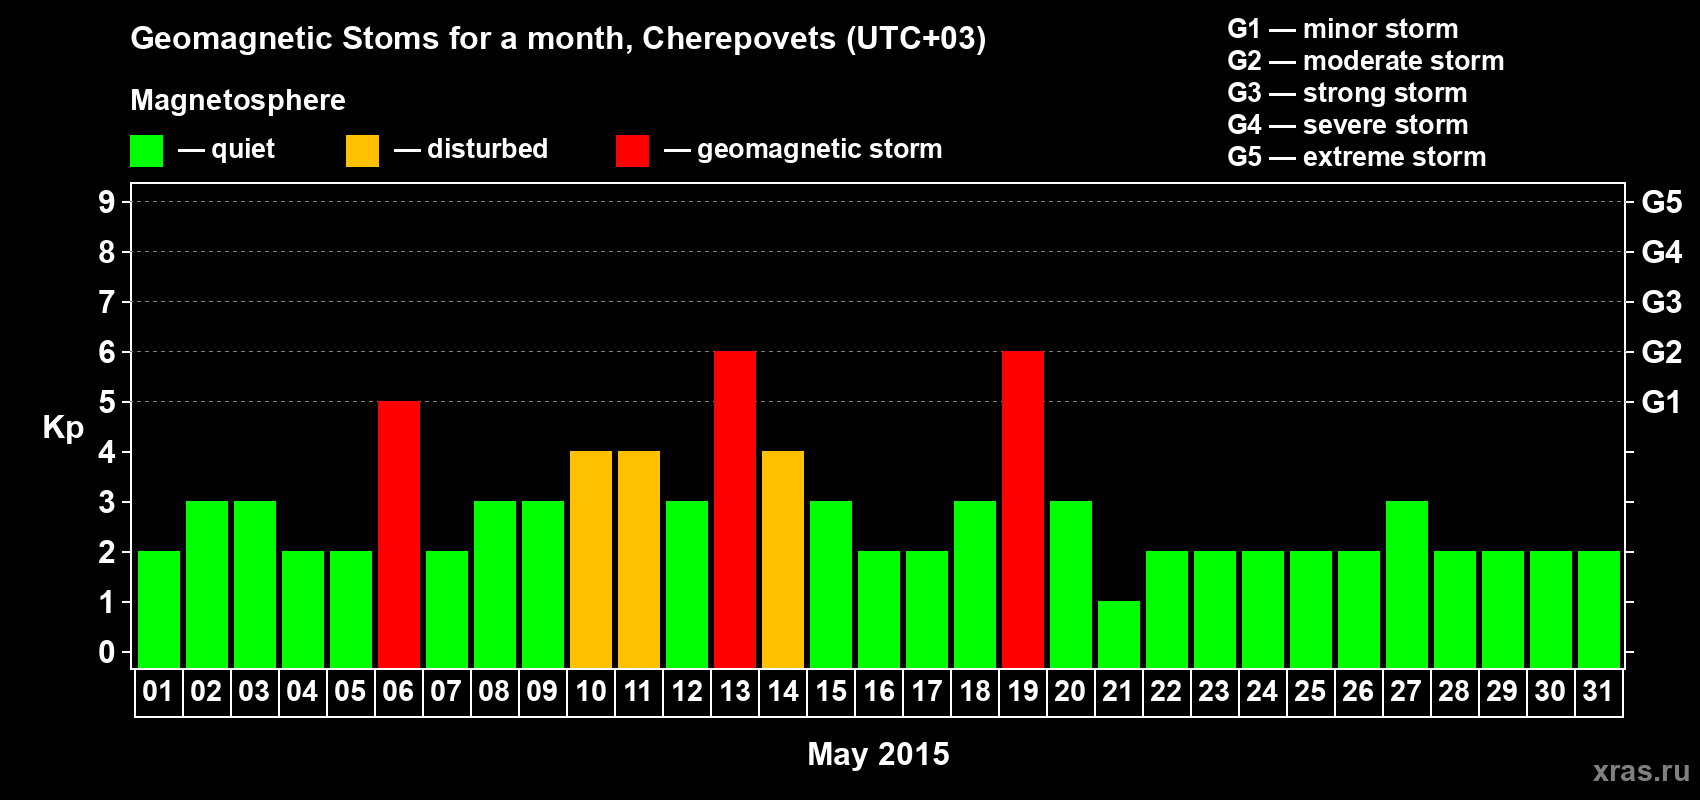
Task: Click the 'May 2015' month label
Action: pyautogui.click(x=878, y=754)
